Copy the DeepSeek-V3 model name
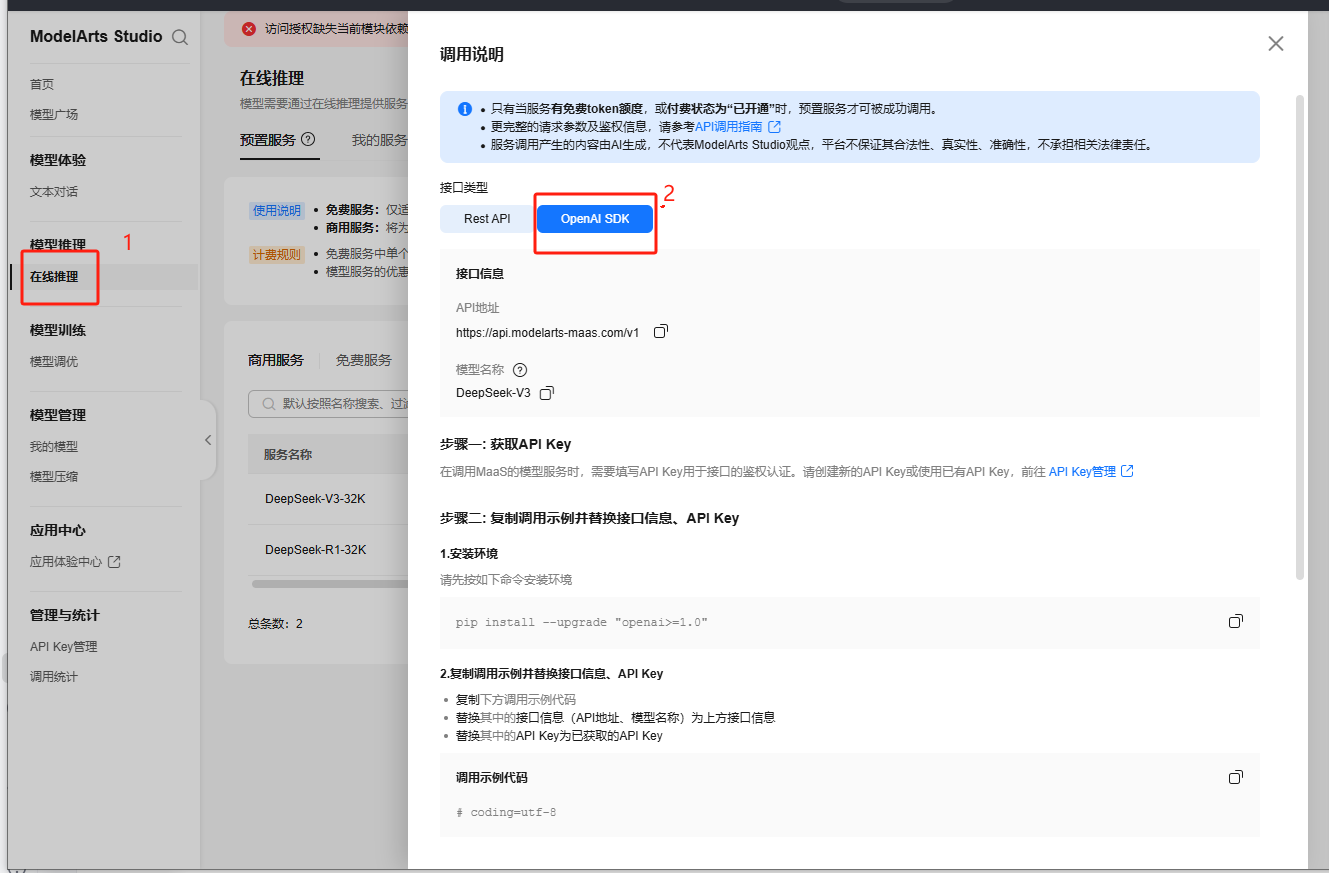The height and width of the screenshot is (873, 1329). 546,393
